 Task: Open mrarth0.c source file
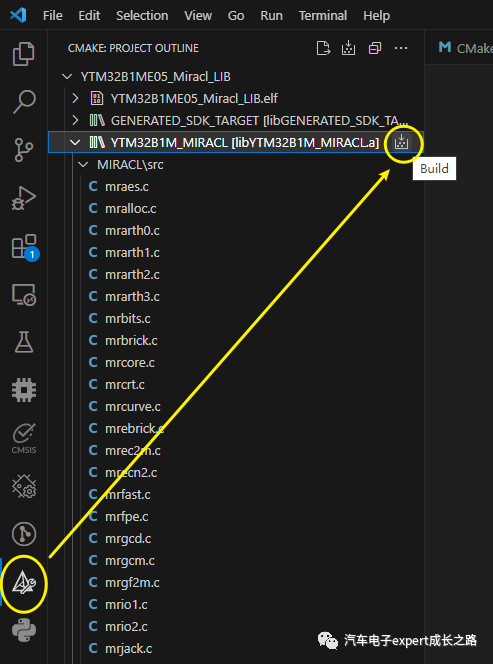click(132, 231)
